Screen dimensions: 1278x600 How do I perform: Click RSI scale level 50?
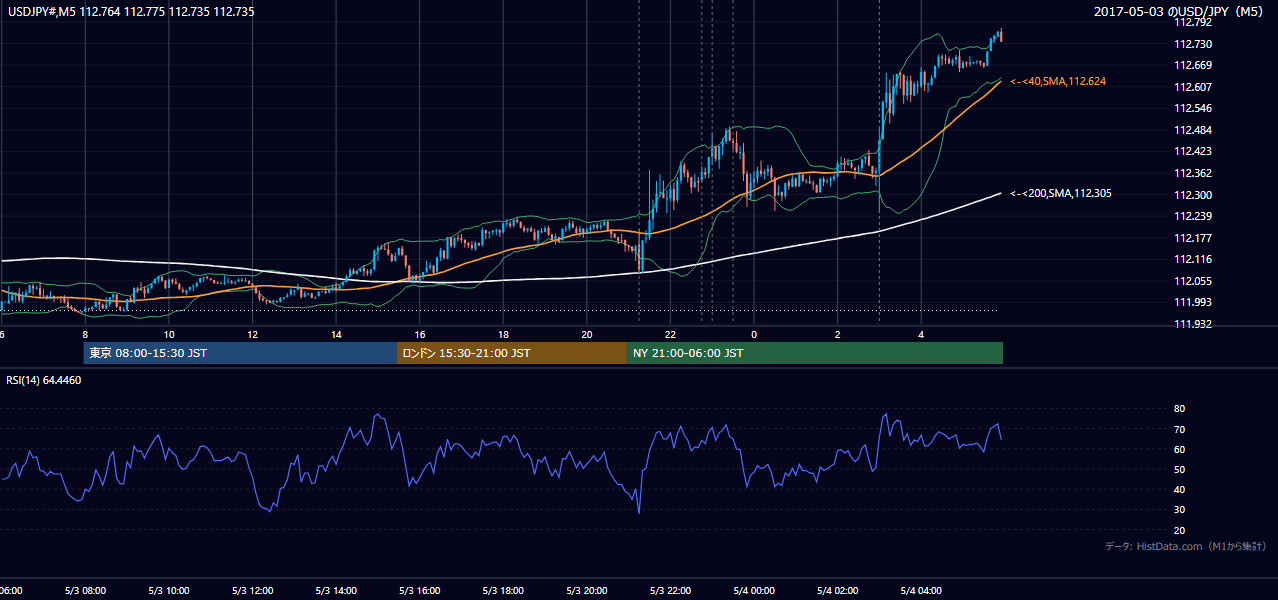tap(1180, 470)
